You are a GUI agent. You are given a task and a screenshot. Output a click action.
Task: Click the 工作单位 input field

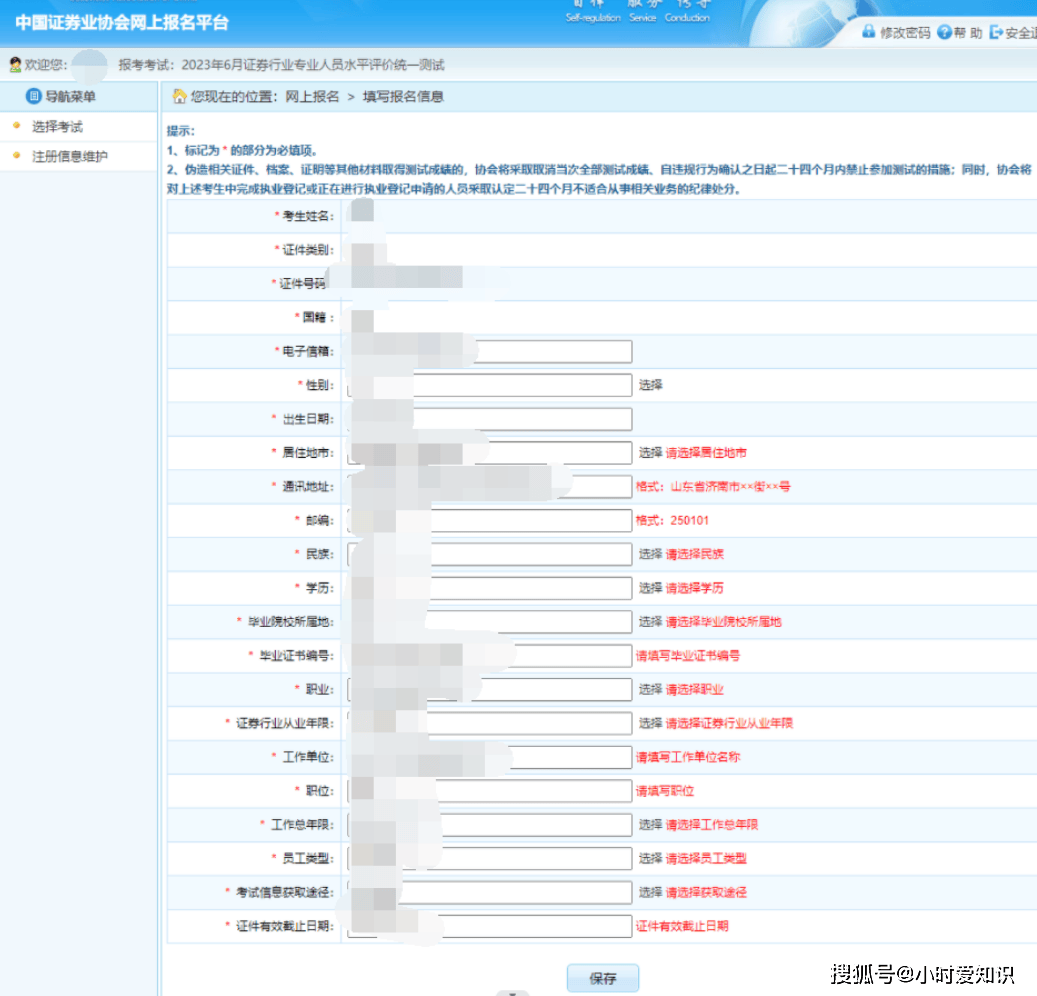[x=489, y=757]
